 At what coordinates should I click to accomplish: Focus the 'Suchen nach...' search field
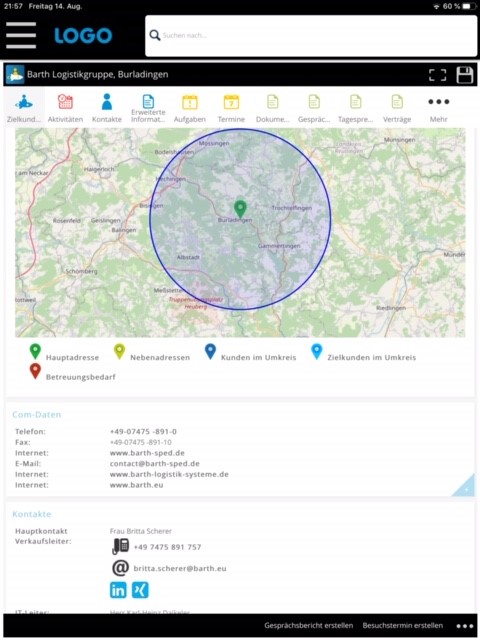[311, 36]
